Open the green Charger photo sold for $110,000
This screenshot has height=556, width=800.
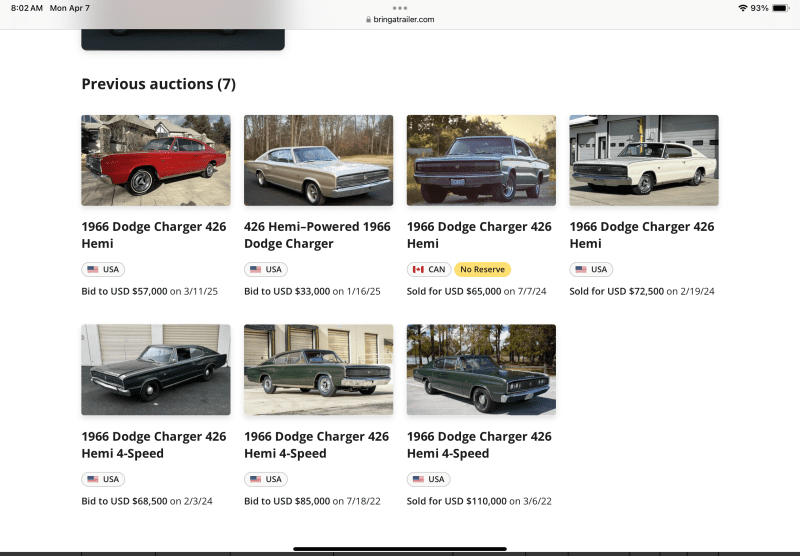point(481,370)
